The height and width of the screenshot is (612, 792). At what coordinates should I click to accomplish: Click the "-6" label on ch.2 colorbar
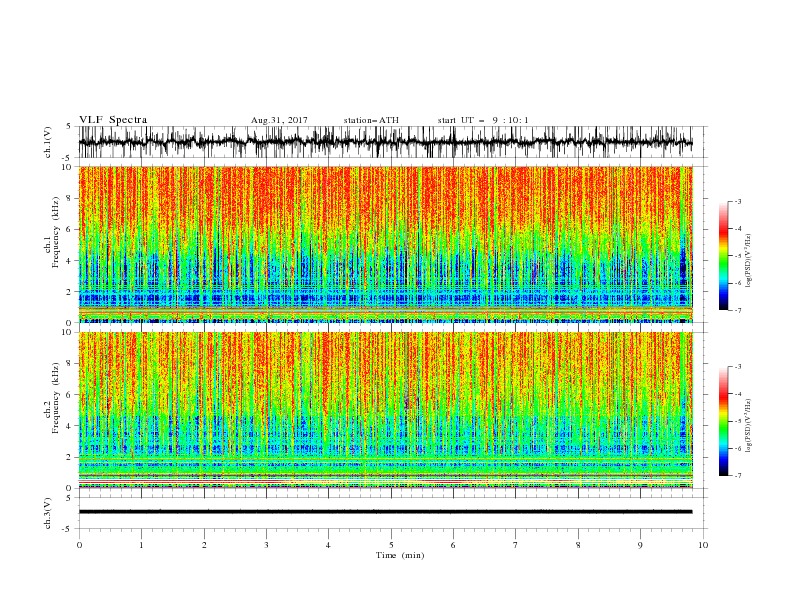click(x=738, y=448)
